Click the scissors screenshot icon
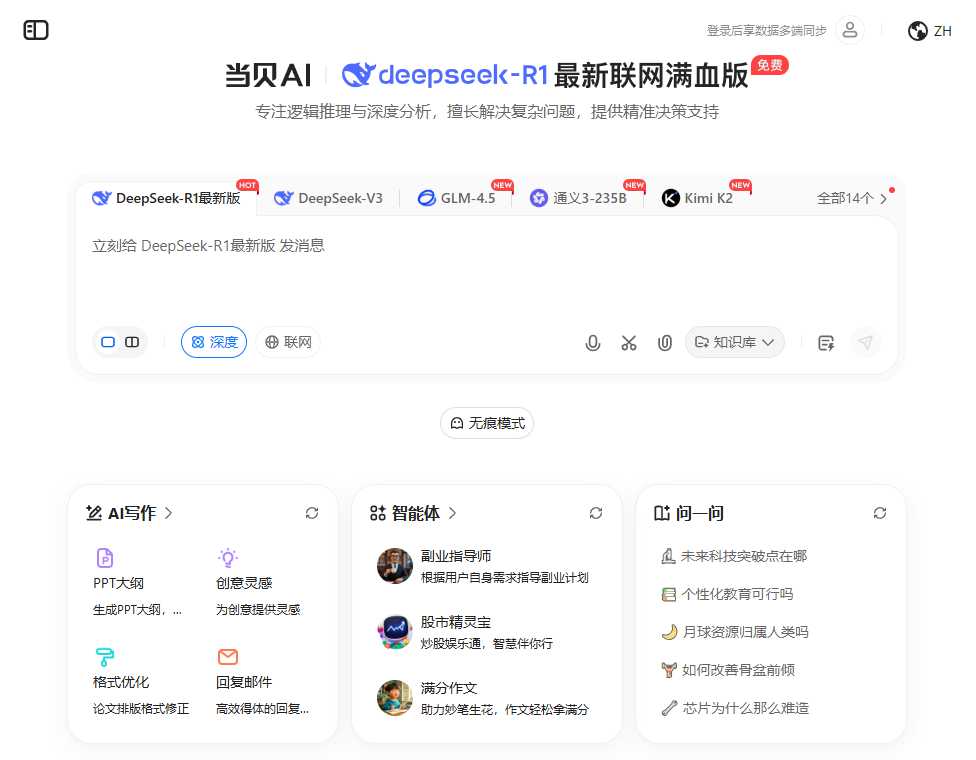The height and width of the screenshot is (760, 976). 629,342
